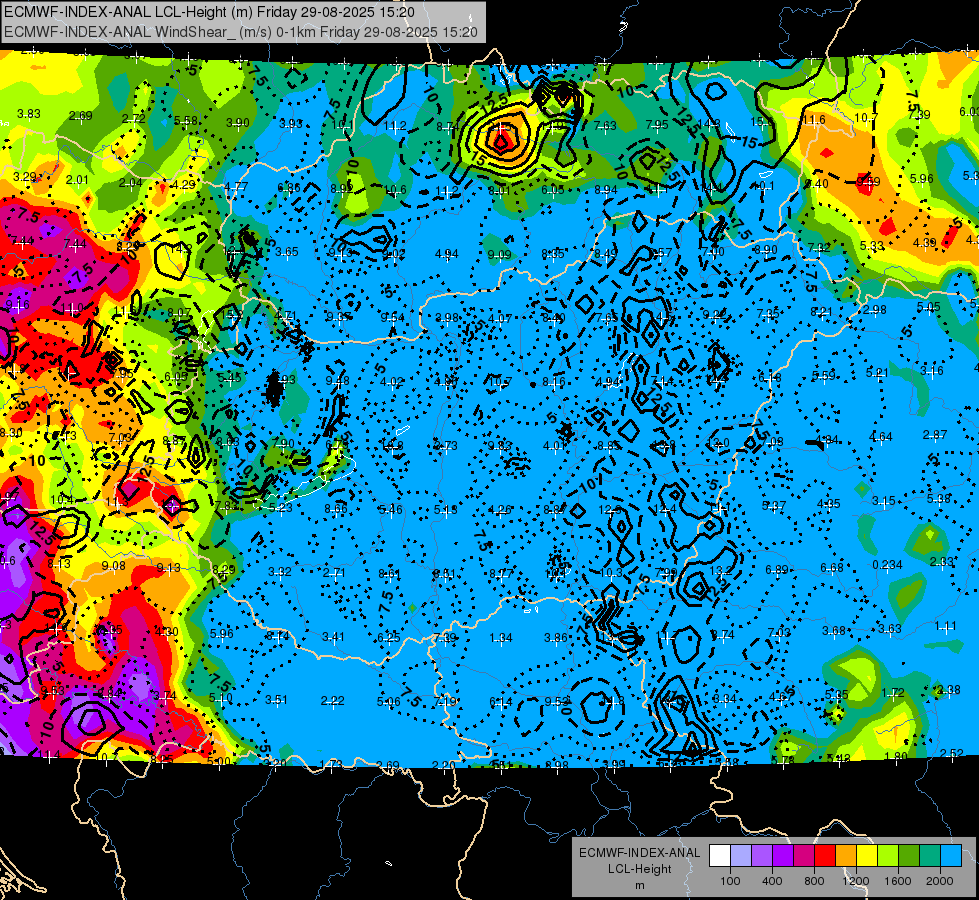Click the wind shear value "4.64"

pyautogui.click(x=881, y=437)
